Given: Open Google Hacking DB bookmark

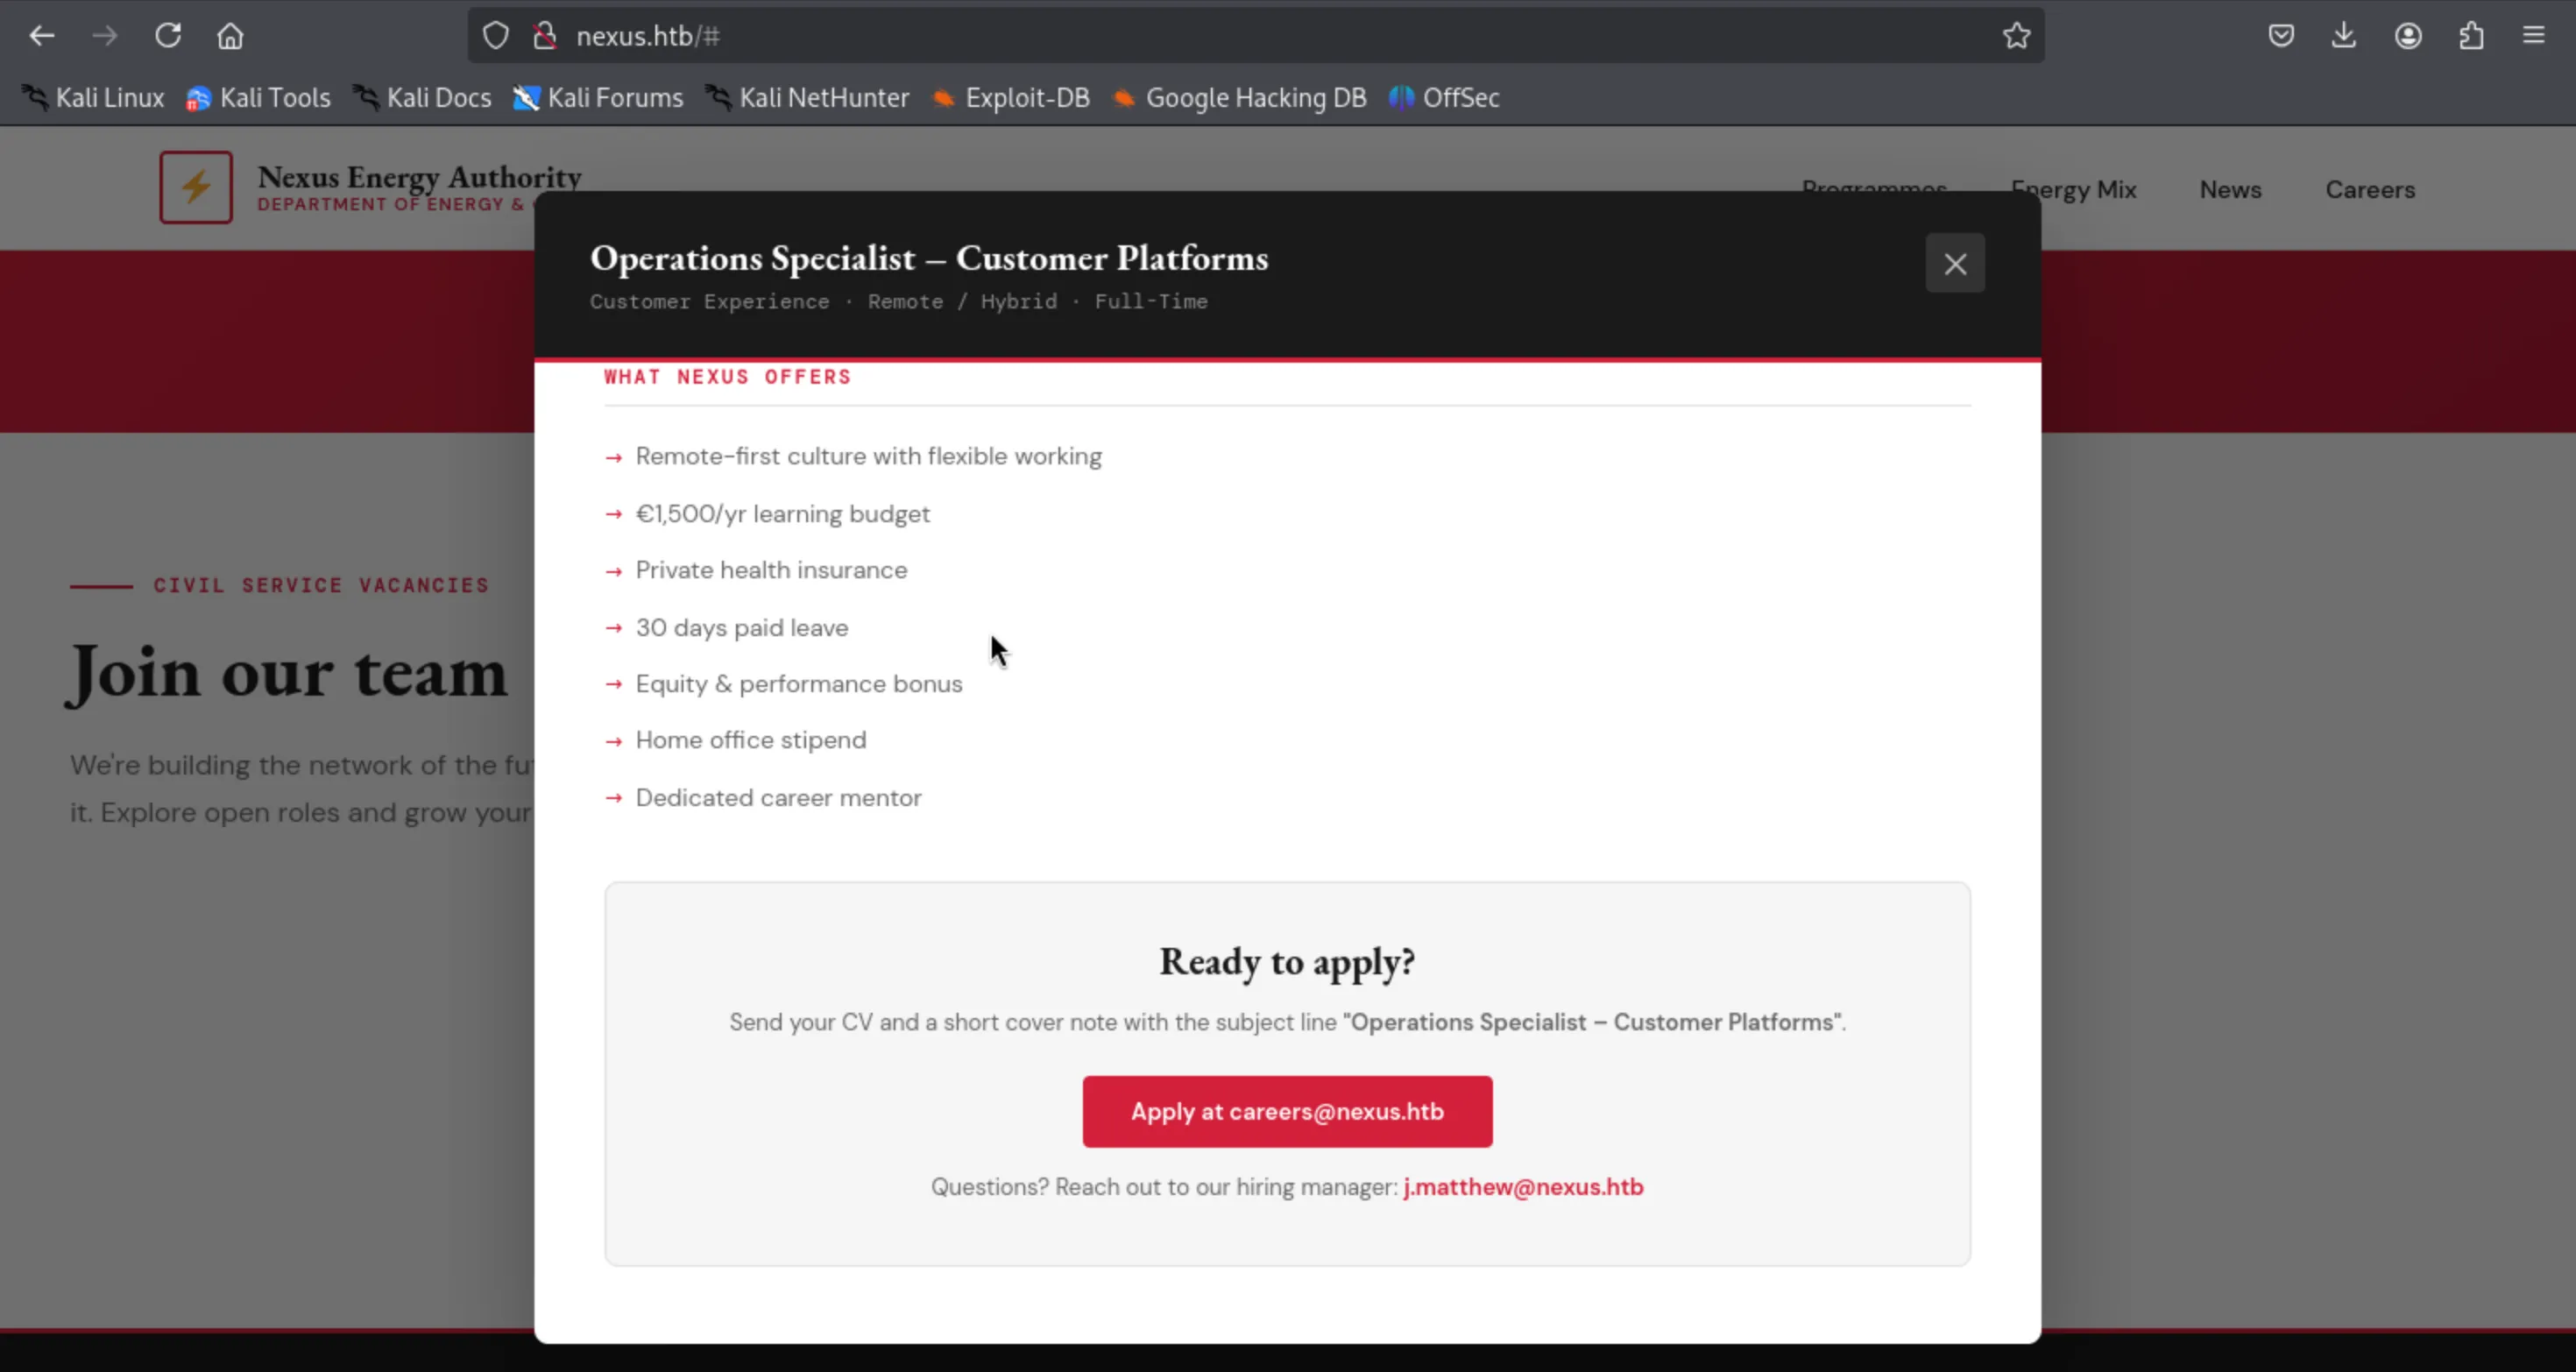Looking at the screenshot, I should pyautogui.click(x=1239, y=97).
